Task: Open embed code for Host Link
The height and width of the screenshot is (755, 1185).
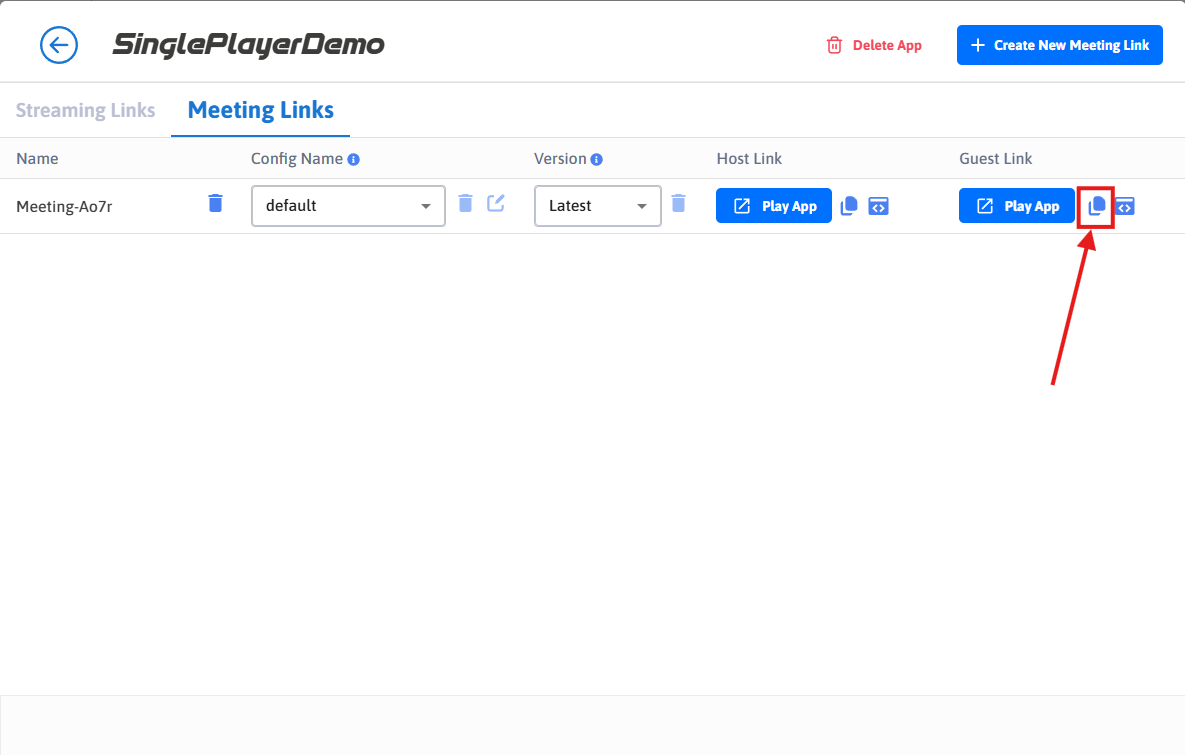Action: click(878, 206)
